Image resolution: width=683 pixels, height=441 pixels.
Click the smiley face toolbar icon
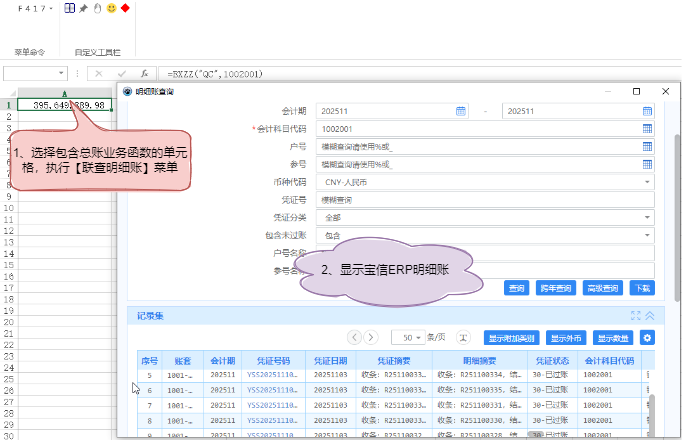click(111, 9)
